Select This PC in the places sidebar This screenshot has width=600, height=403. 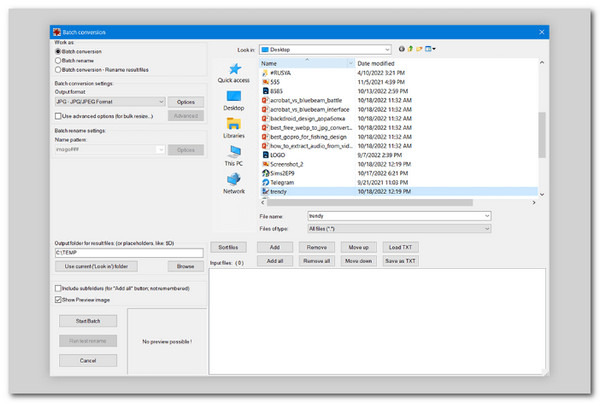click(x=233, y=155)
